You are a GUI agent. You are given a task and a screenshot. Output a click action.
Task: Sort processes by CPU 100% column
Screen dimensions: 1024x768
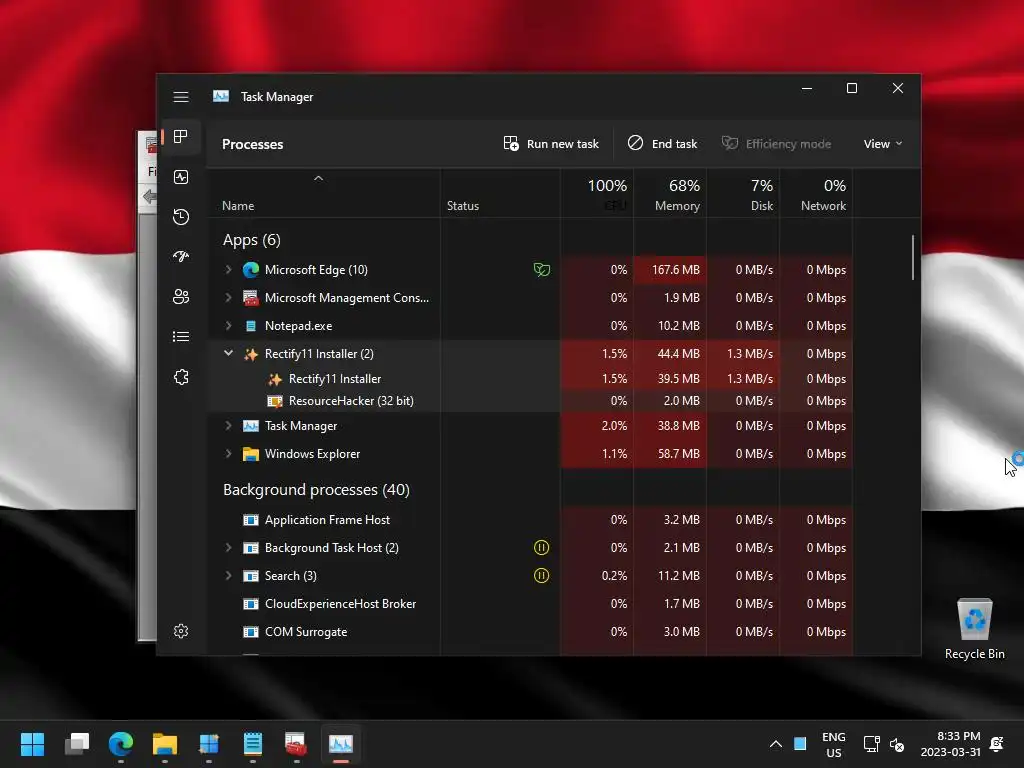(597, 194)
